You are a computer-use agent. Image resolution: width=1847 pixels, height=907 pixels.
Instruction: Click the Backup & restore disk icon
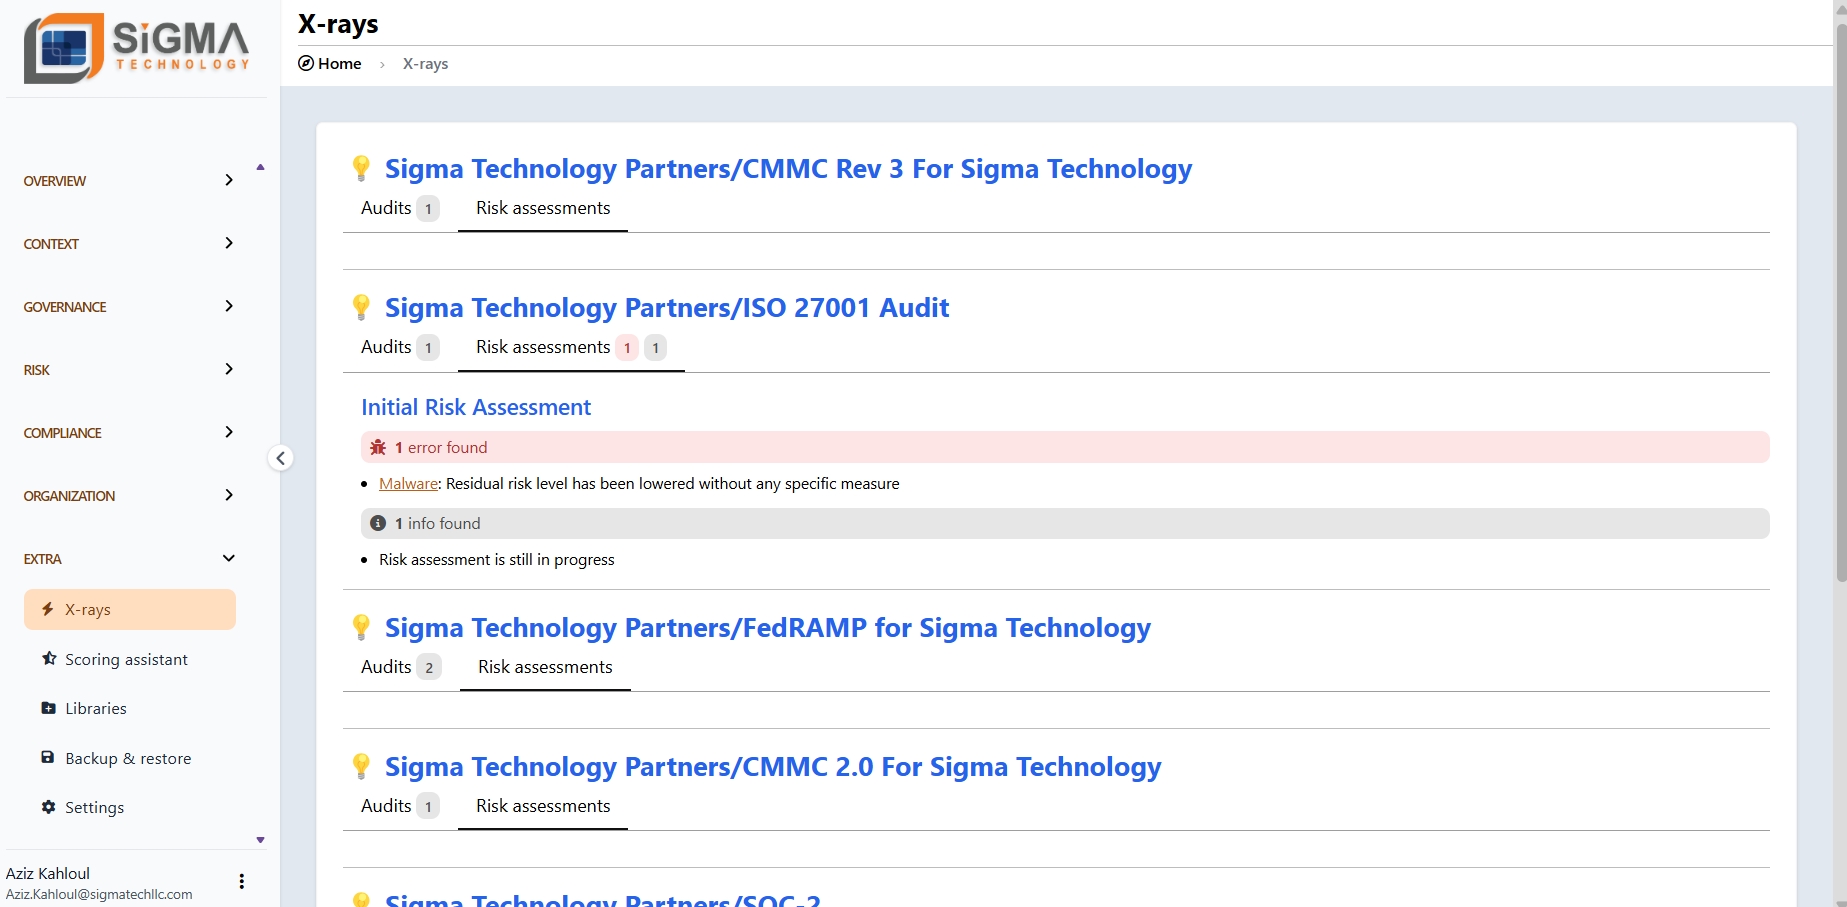click(x=48, y=758)
